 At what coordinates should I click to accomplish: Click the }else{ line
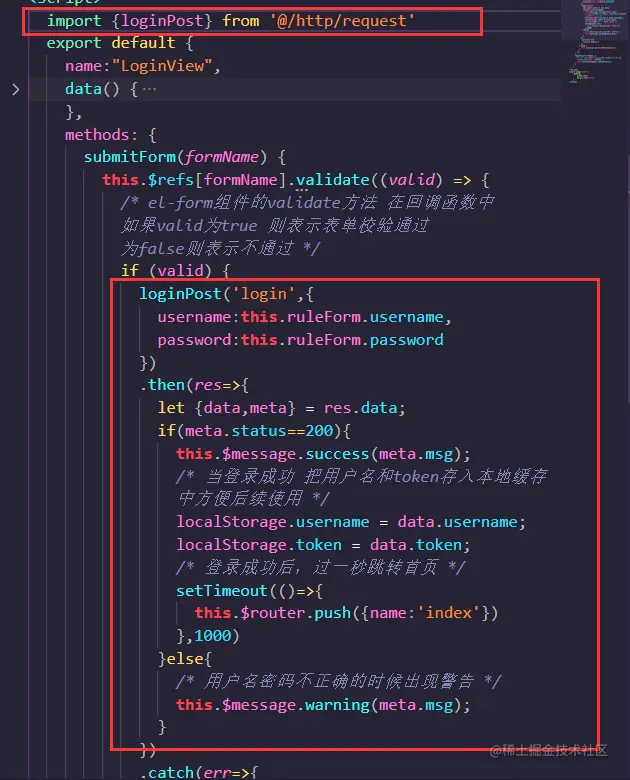[x=185, y=659]
